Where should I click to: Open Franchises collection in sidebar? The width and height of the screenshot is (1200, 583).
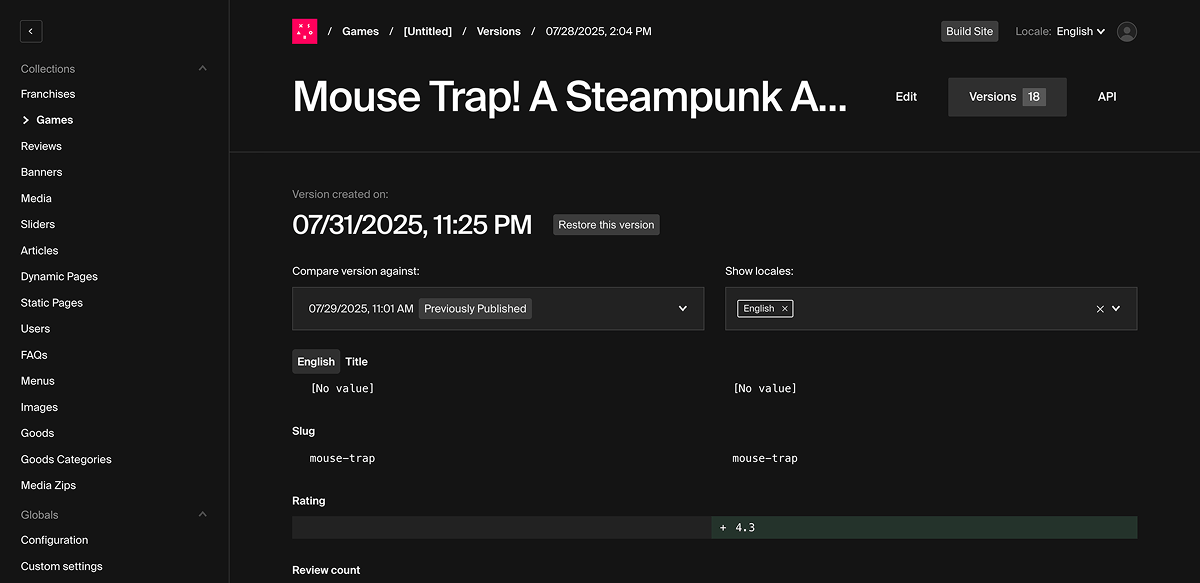click(48, 94)
